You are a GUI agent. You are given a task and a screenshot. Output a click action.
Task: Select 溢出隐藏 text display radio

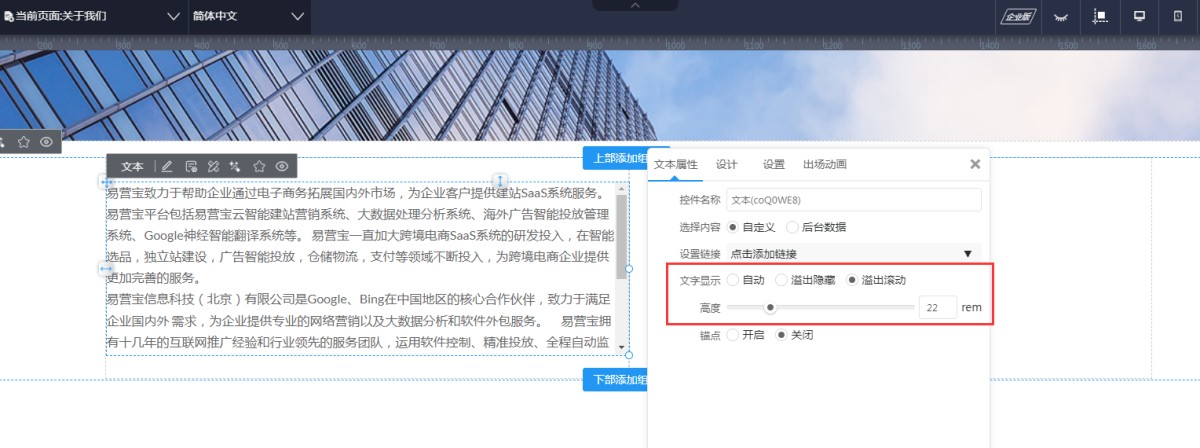click(x=781, y=280)
